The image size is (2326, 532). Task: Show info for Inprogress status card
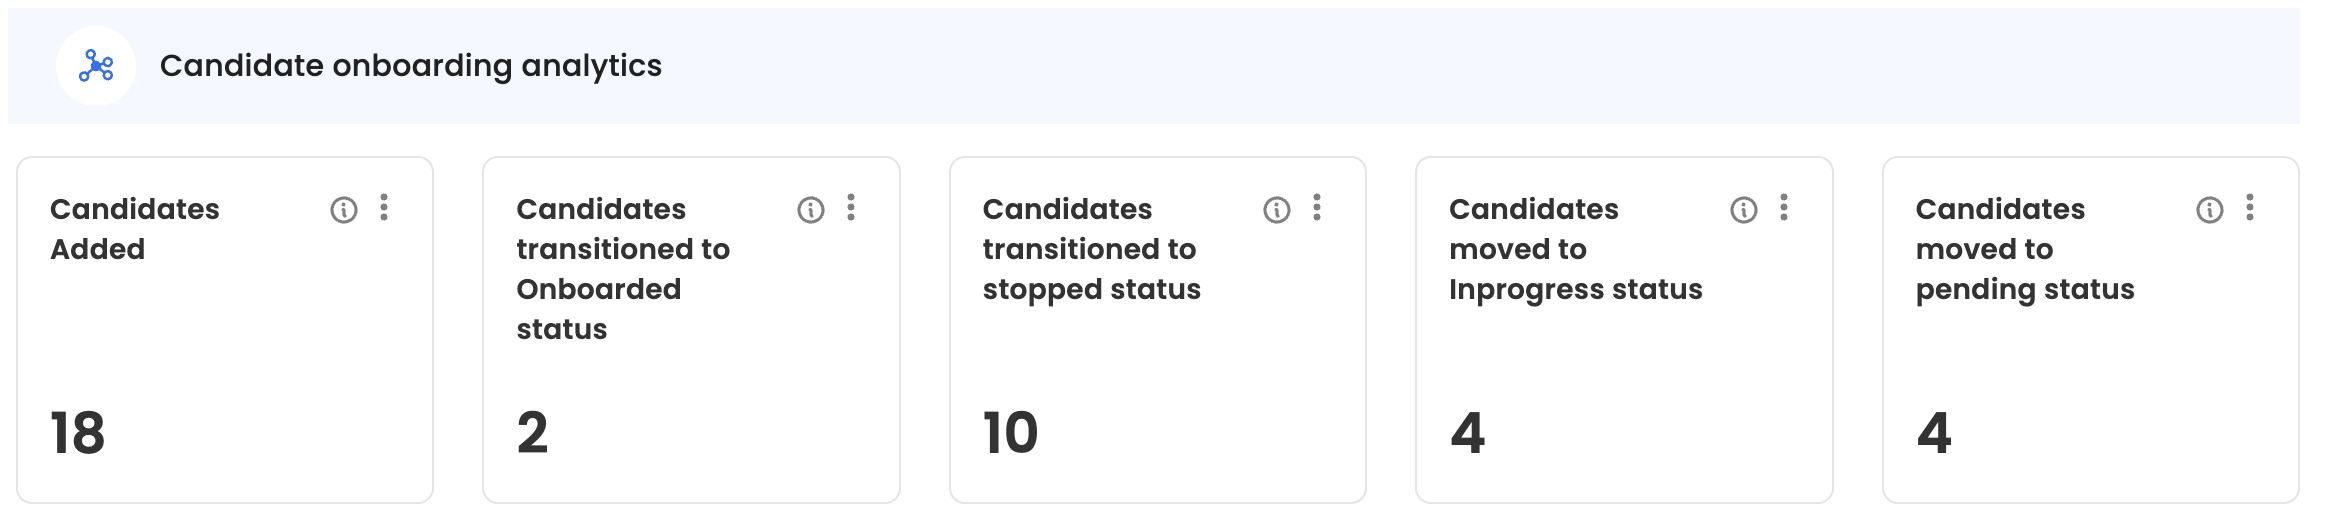(1744, 210)
